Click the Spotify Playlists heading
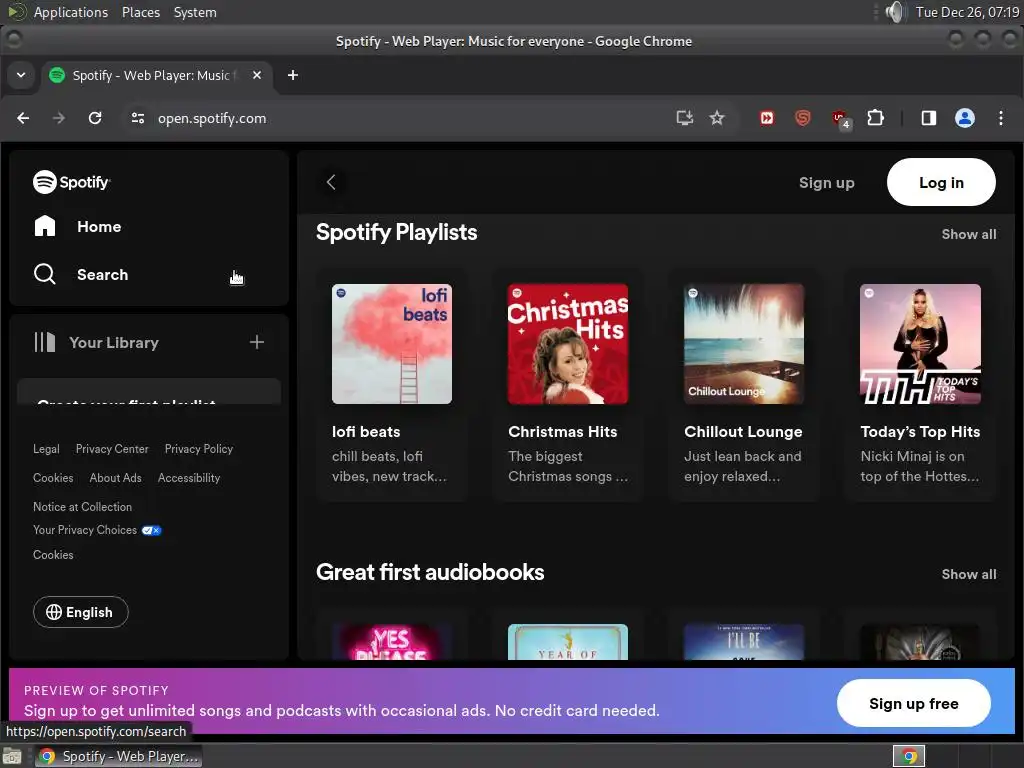The width and height of the screenshot is (1024, 768). 396,232
